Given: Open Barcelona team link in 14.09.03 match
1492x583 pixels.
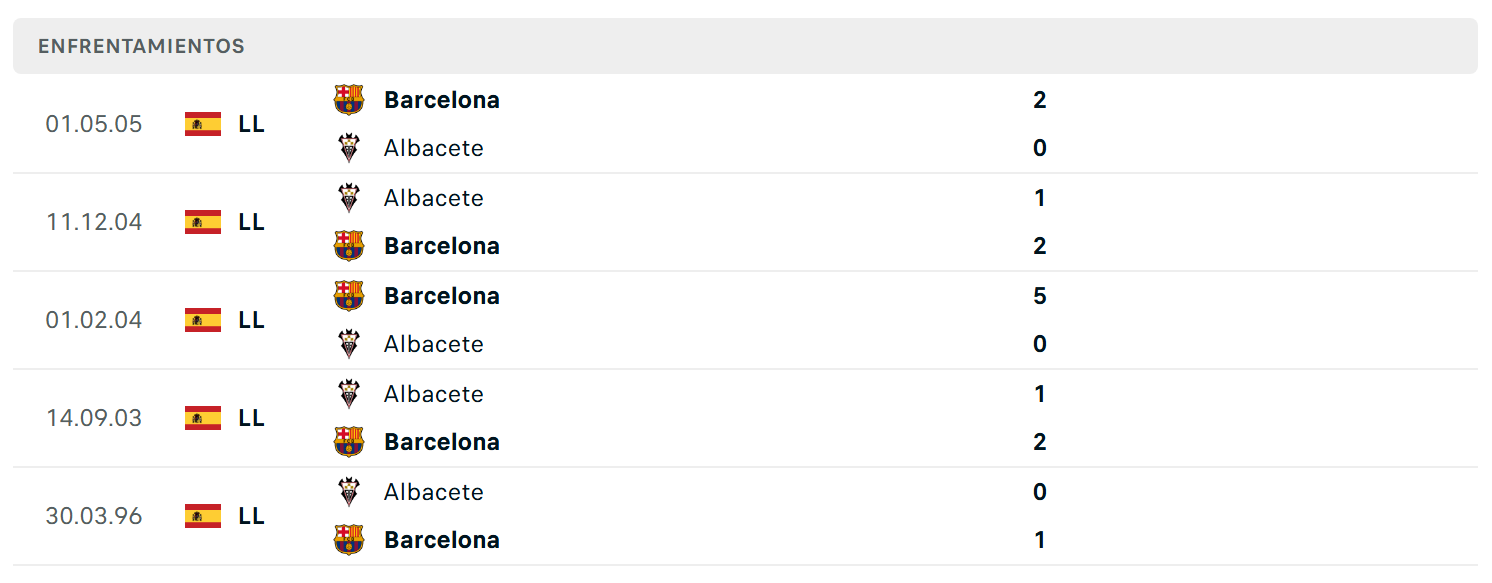Looking at the screenshot, I should coord(442,442).
